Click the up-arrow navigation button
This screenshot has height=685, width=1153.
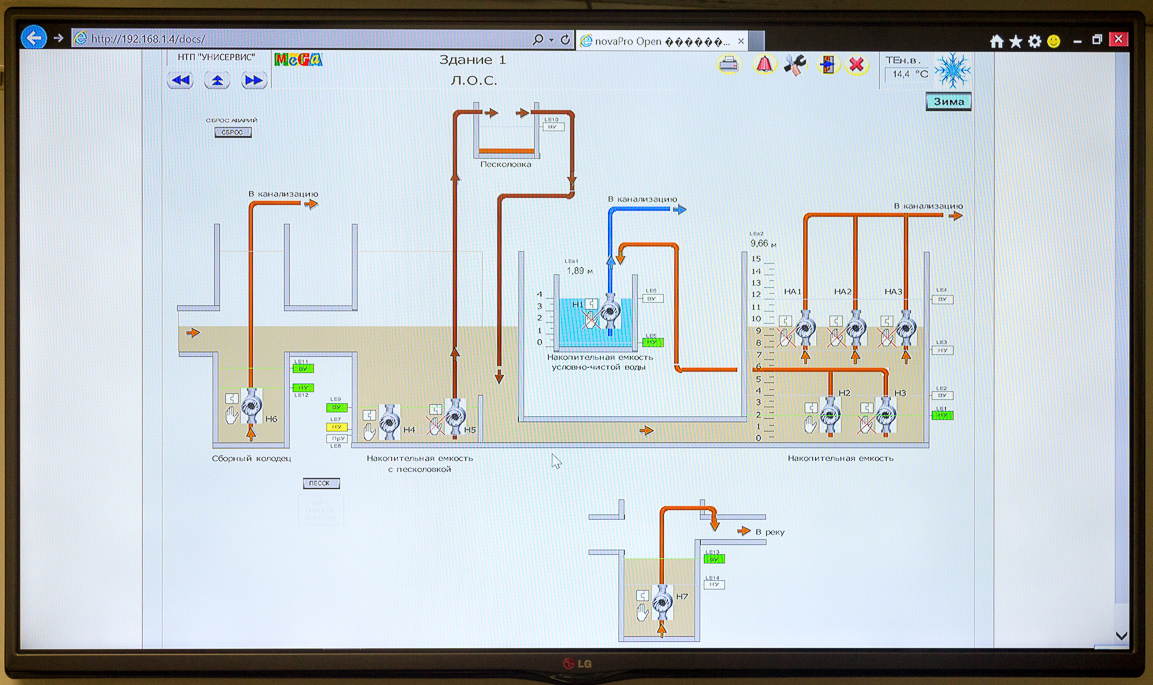click(x=217, y=80)
